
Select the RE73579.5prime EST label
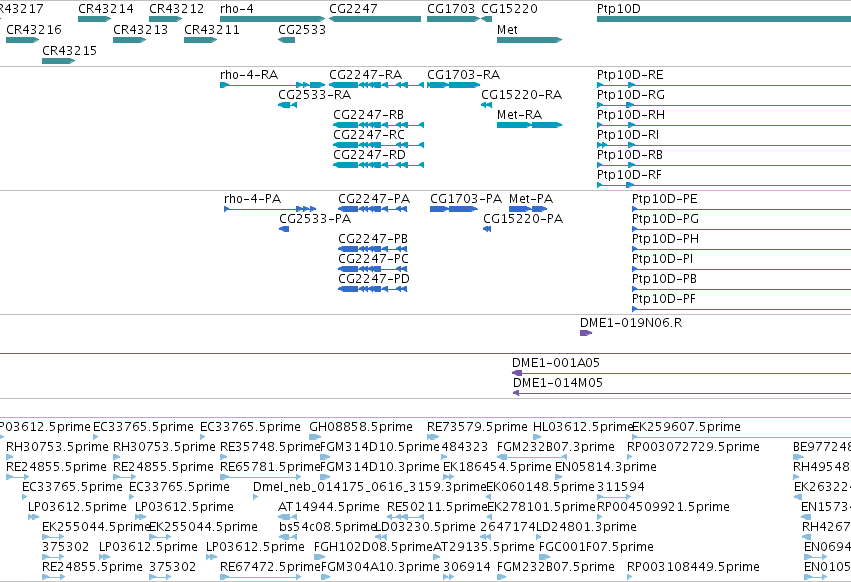pyautogui.click(x=477, y=427)
